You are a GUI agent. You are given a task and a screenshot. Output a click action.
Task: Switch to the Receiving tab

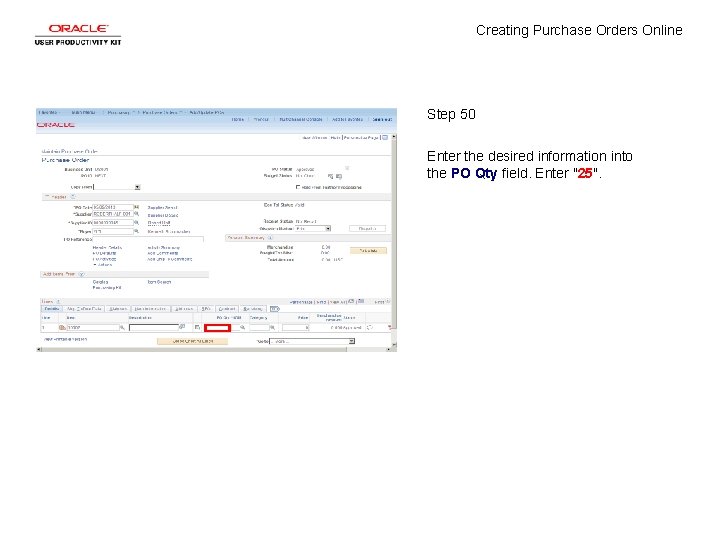click(x=253, y=309)
